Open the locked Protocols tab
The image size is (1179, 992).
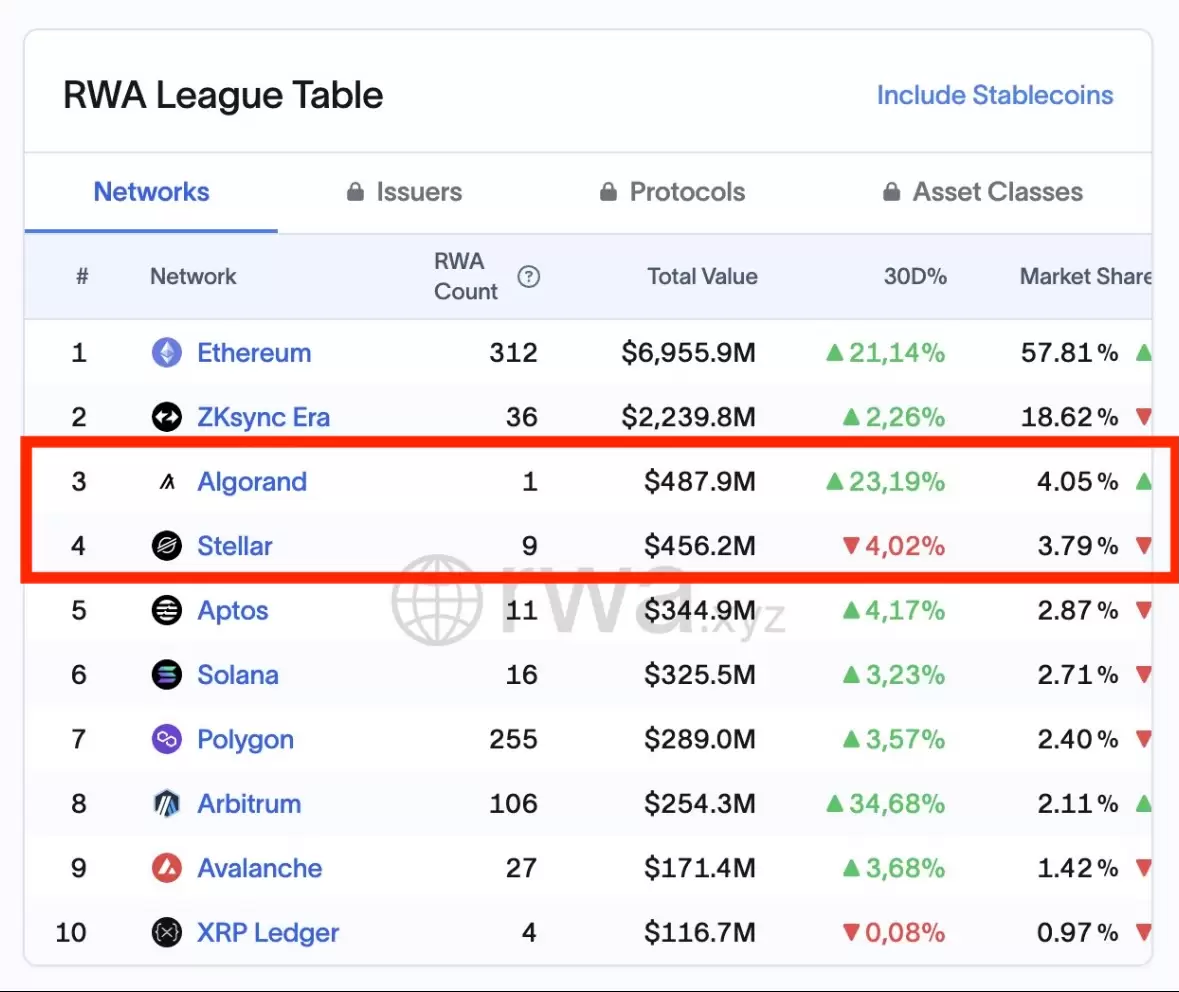click(x=672, y=192)
